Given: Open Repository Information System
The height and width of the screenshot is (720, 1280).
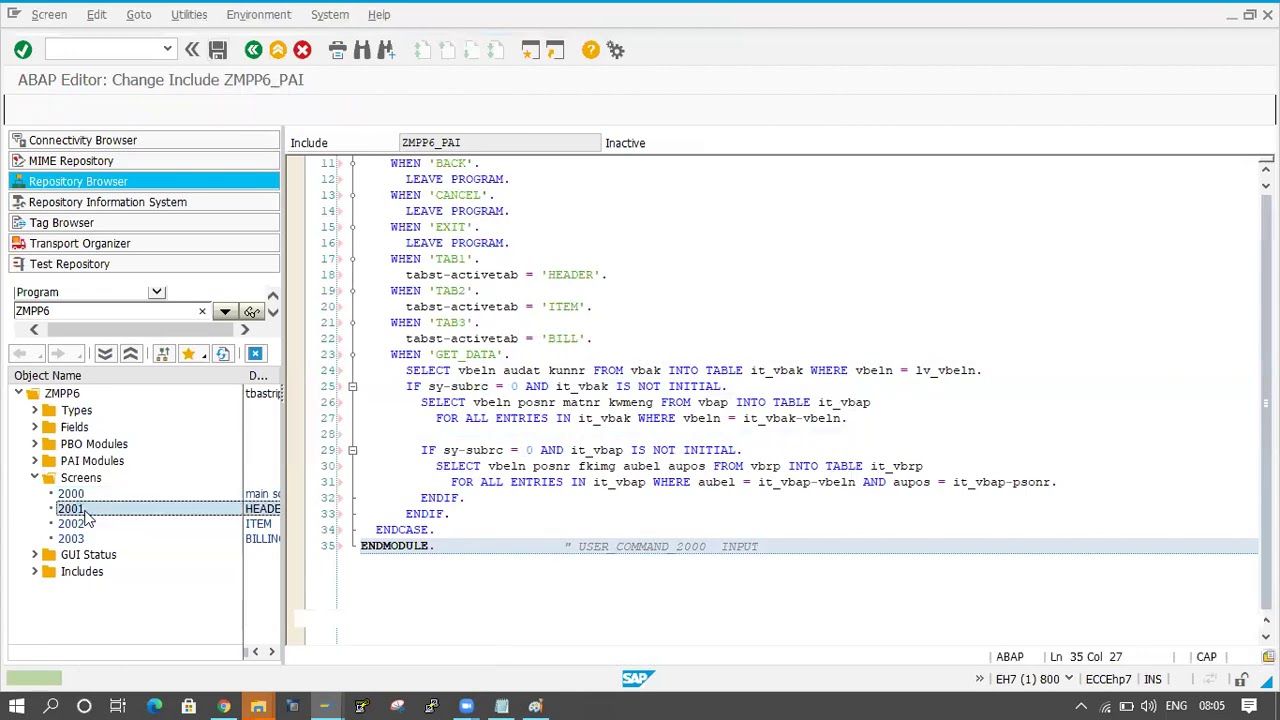Looking at the screenshot, I should pyautogui.click(x=145, y=202).
